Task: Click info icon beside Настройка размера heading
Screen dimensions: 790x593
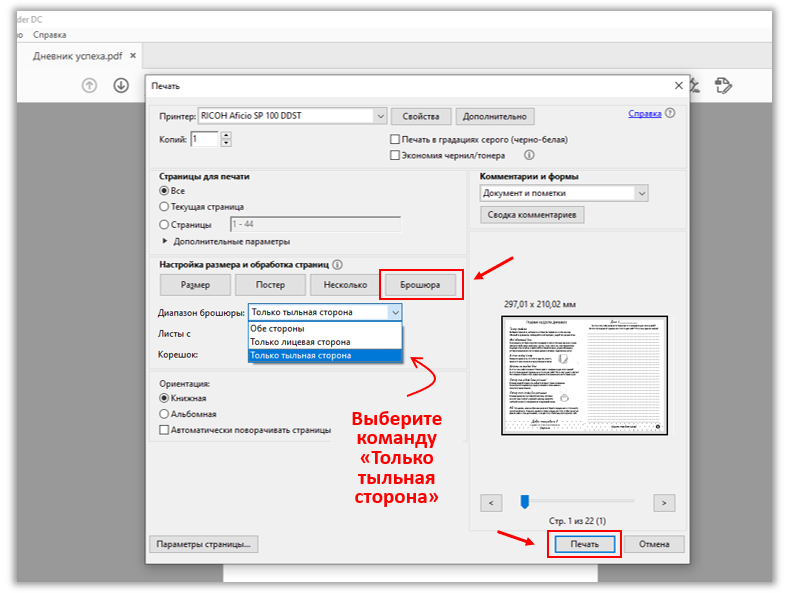Action: coord(338,265)
